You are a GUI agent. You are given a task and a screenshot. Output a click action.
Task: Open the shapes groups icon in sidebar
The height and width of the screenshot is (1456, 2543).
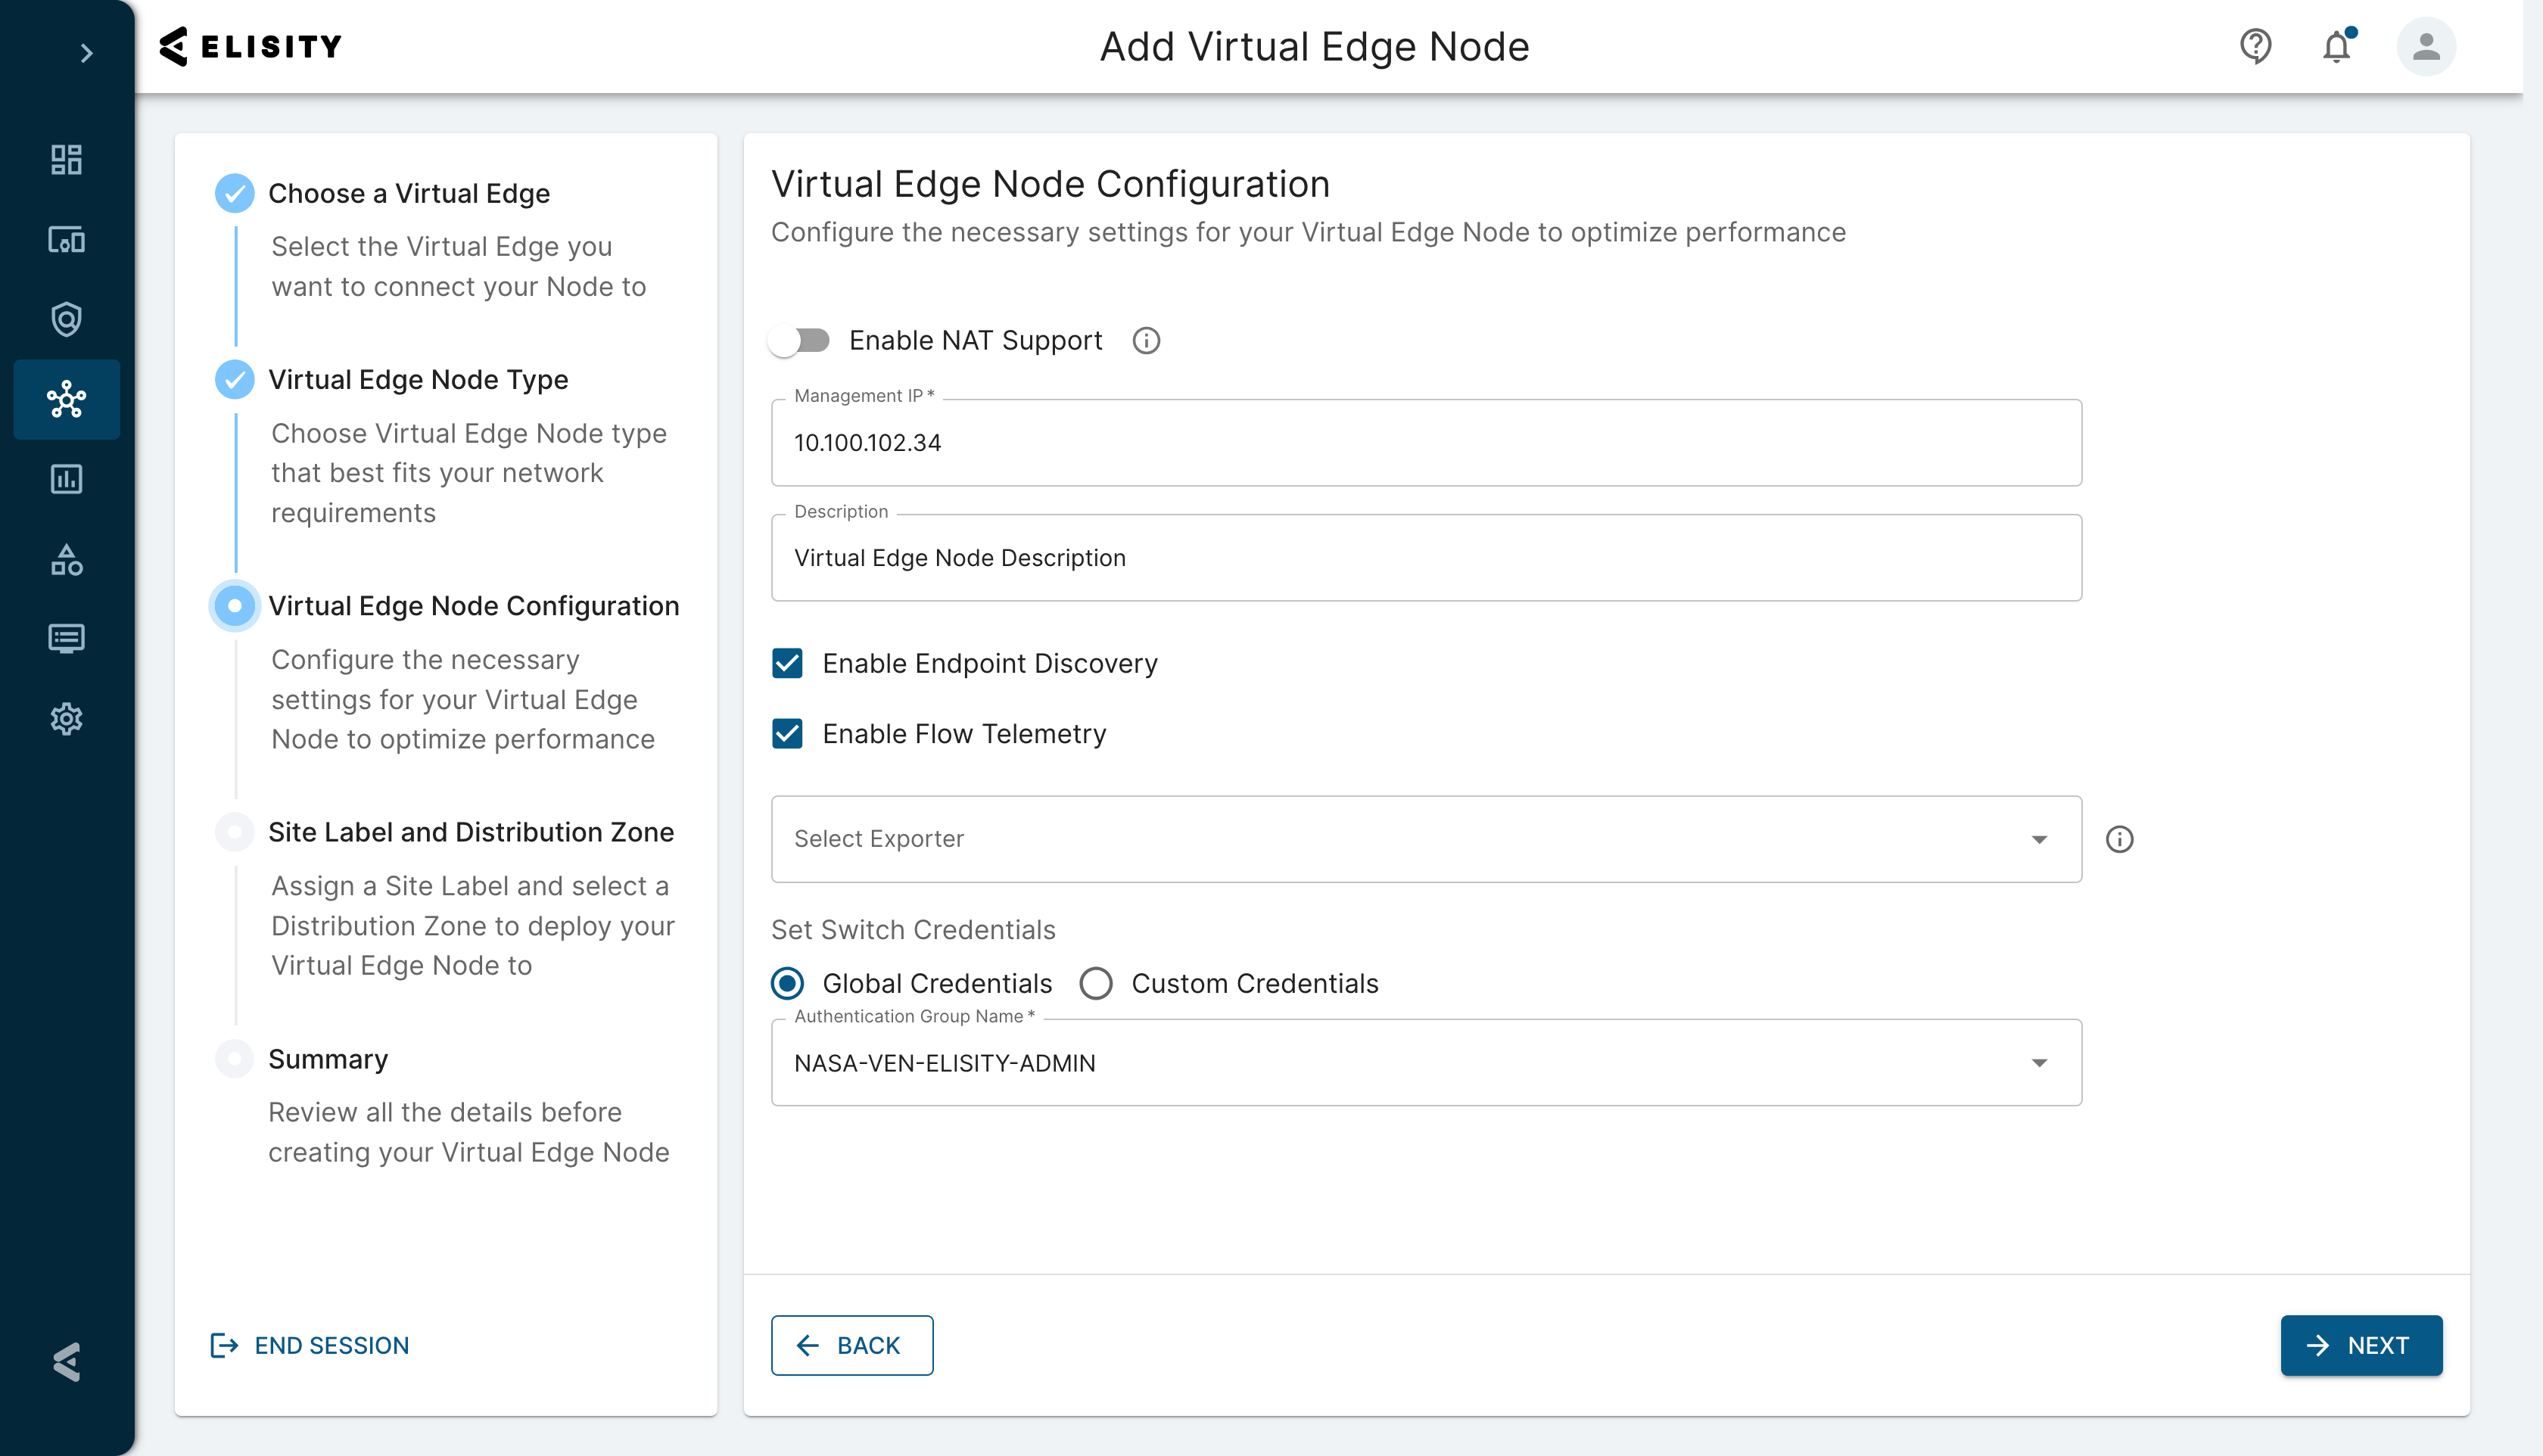[x=66, y=559]
